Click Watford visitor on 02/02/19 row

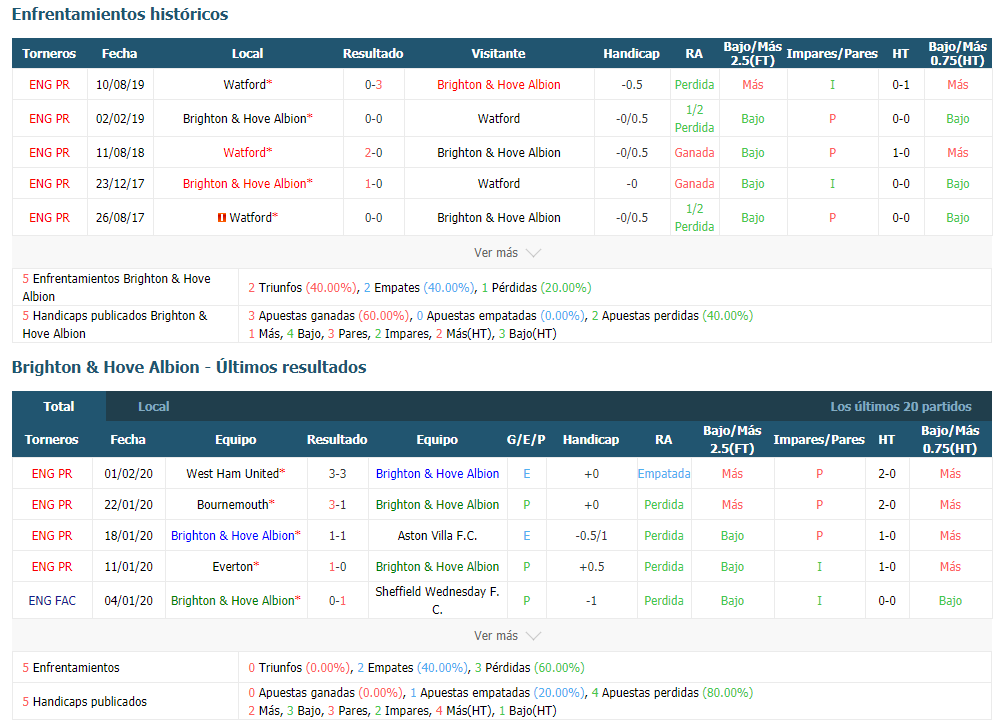click(x=498, y=118)
